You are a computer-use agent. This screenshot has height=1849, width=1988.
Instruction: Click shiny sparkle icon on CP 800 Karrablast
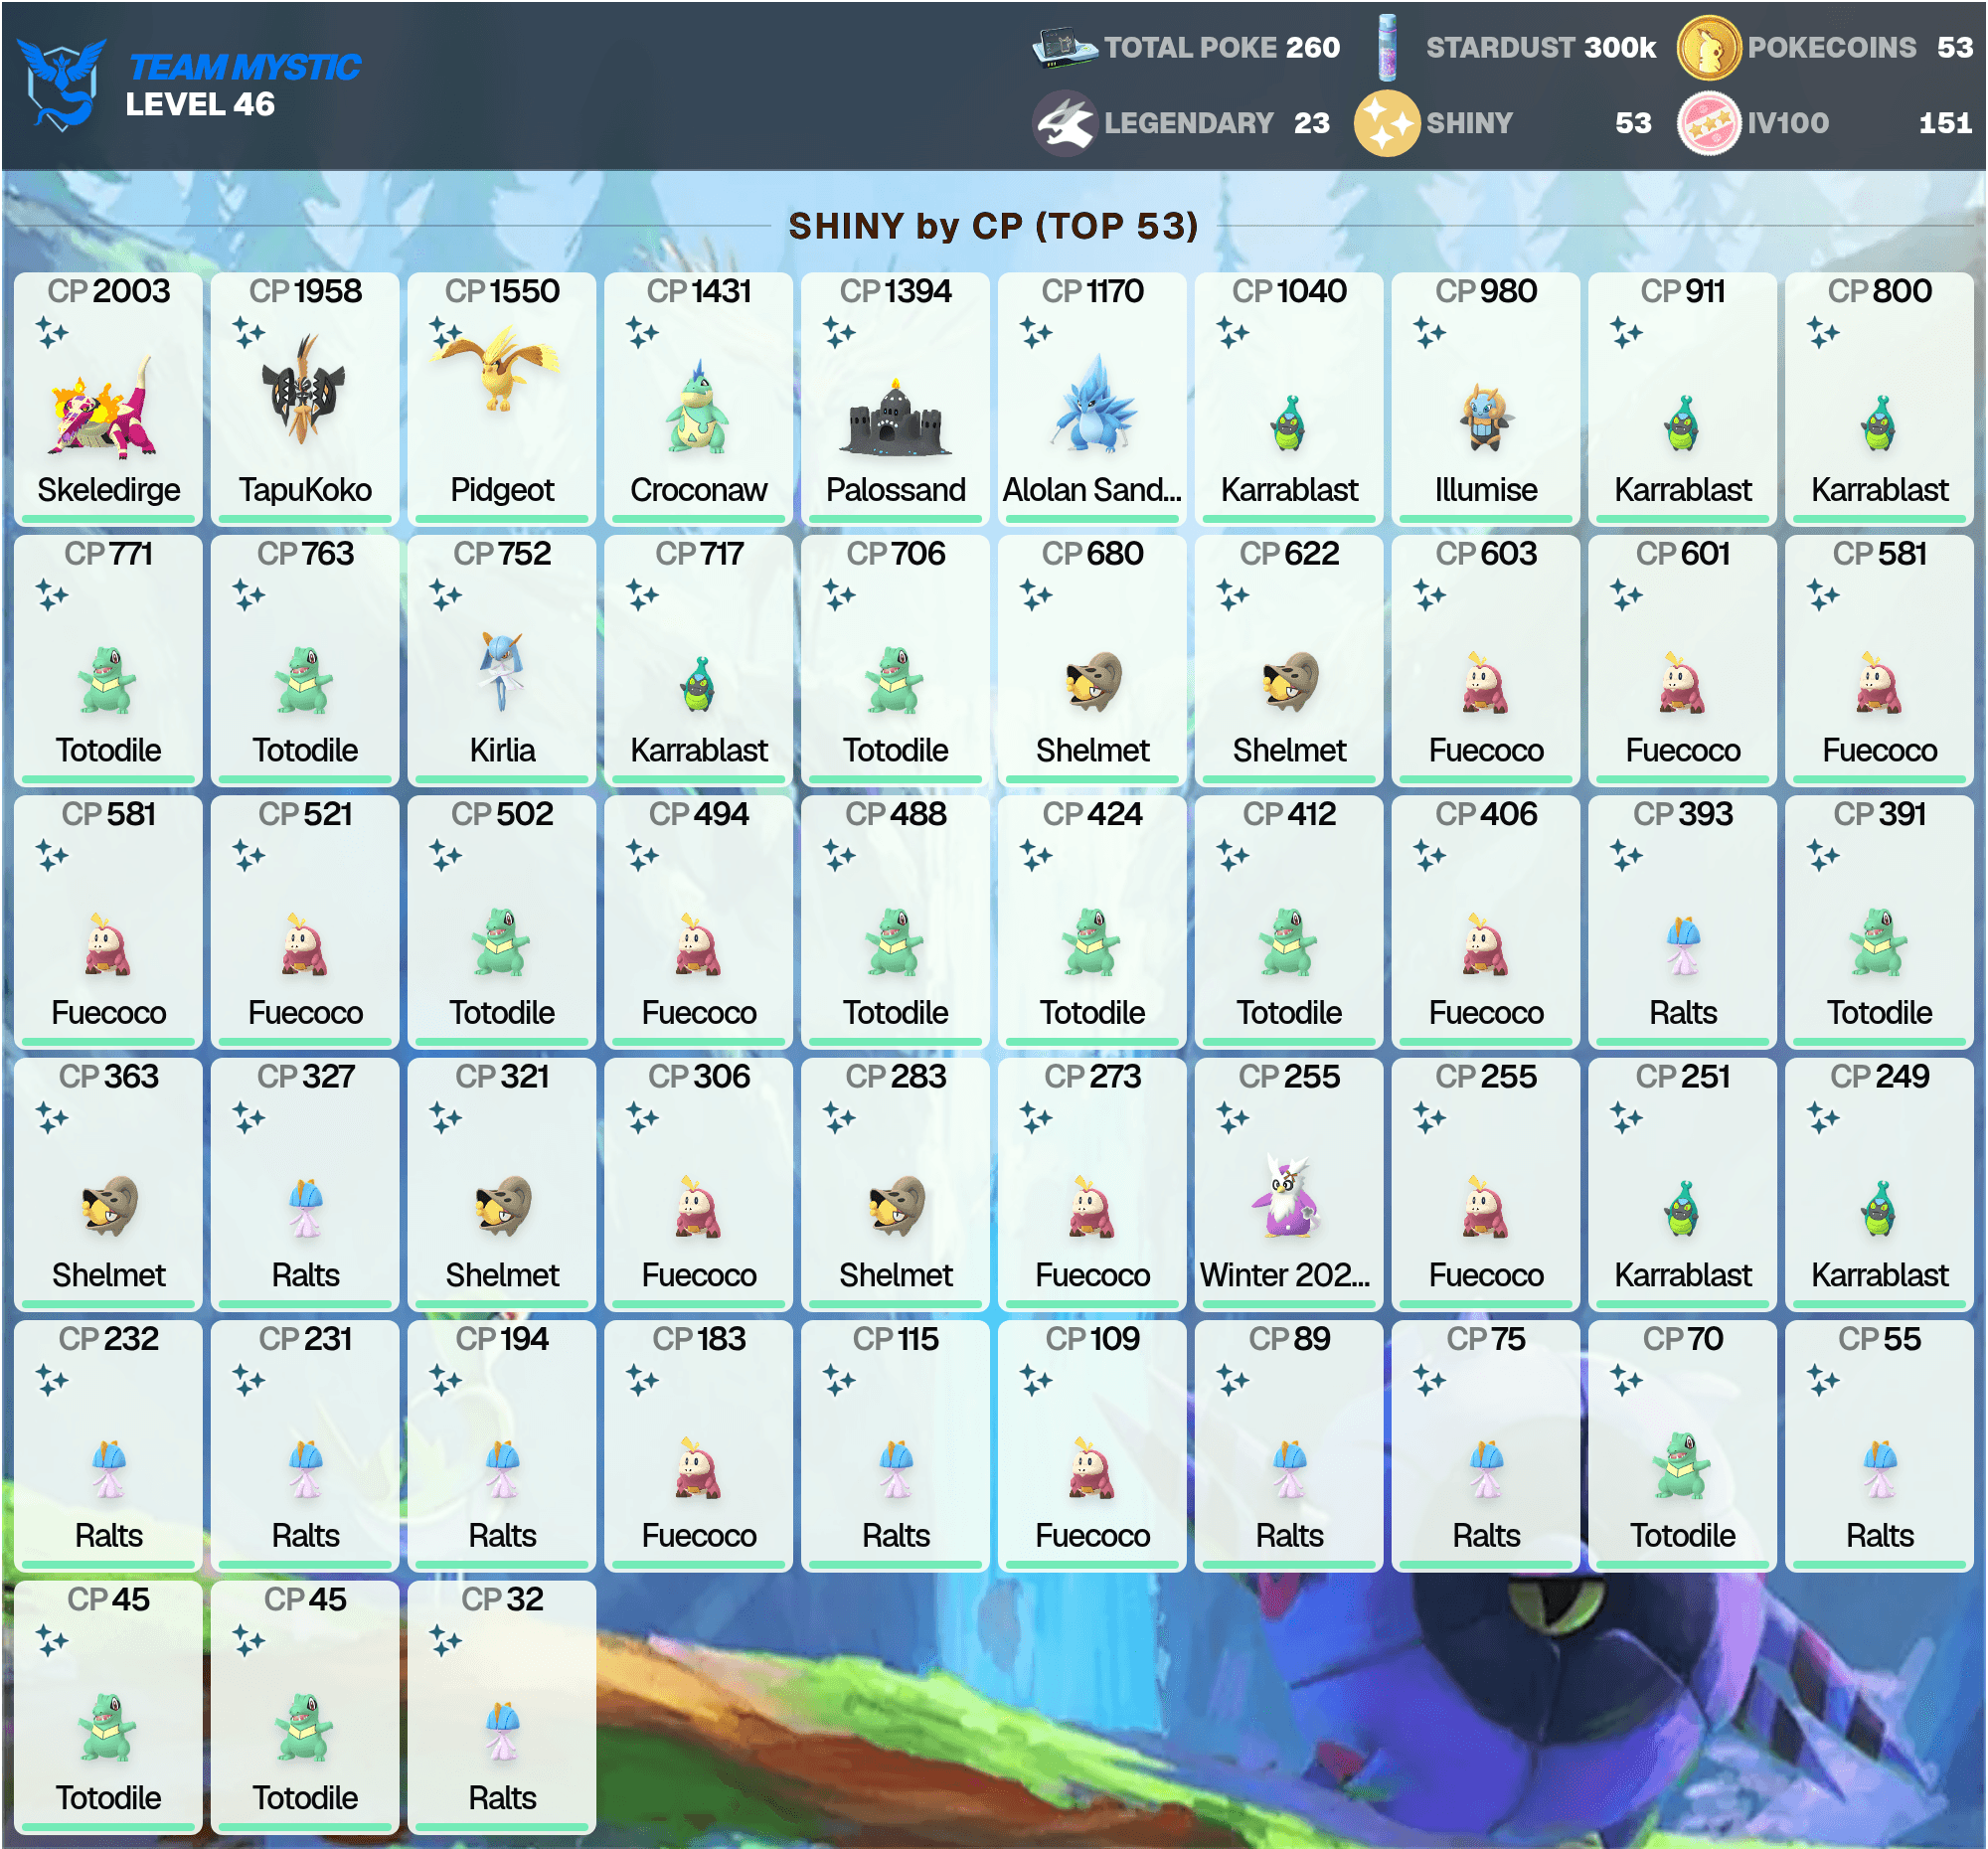tap(1823, 331)
